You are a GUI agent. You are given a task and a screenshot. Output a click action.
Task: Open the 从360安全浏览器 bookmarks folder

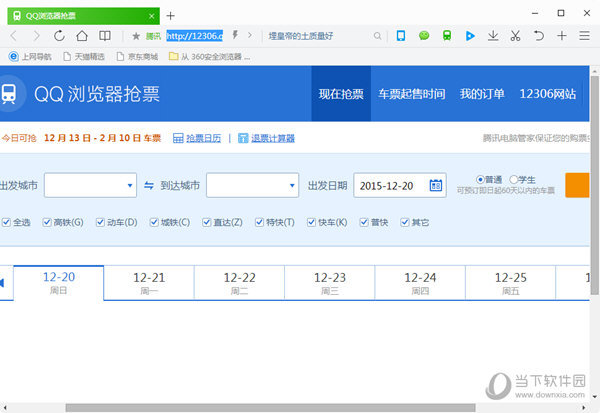209,57
